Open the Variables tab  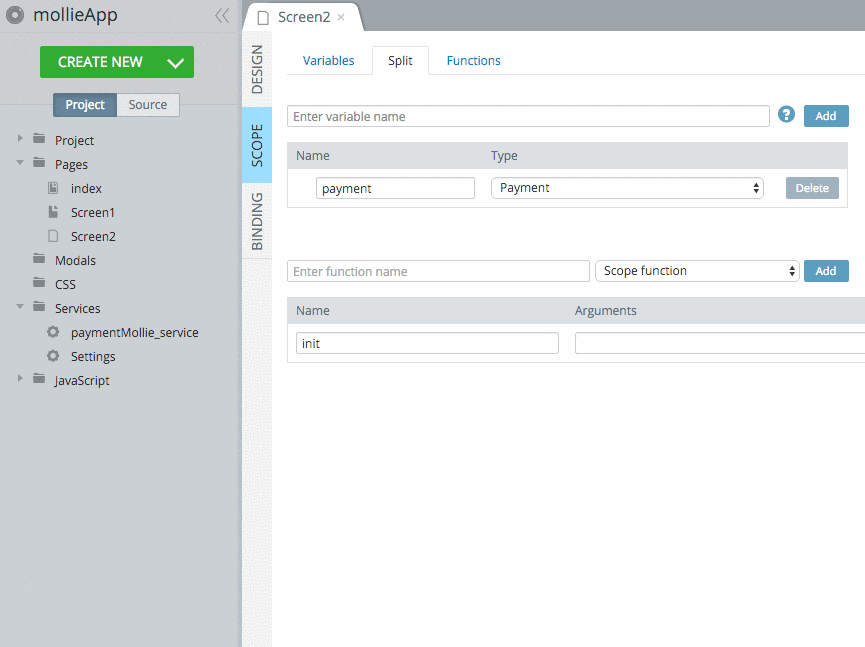(x=328, y=61)
